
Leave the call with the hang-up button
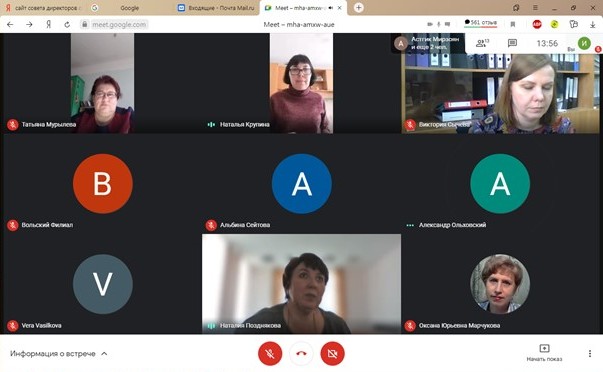coord(301,353)
